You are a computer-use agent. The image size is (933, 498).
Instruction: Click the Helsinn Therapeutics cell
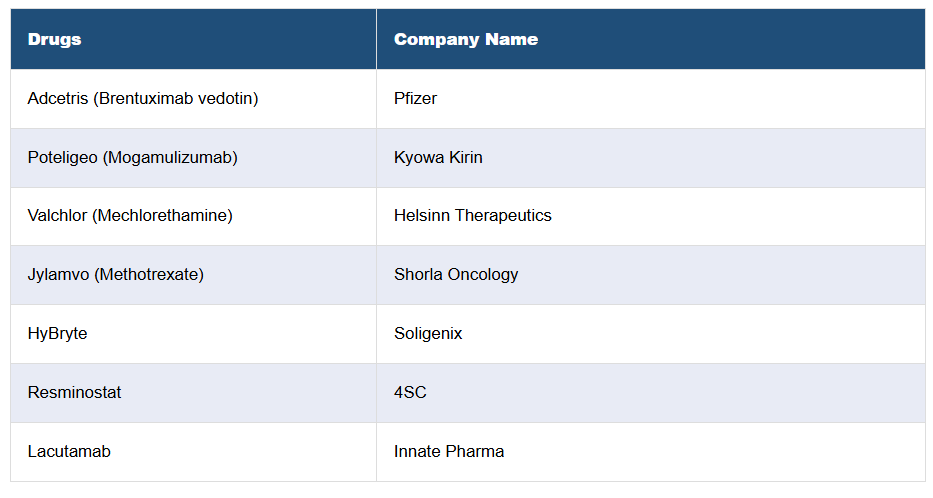point(472,216)
